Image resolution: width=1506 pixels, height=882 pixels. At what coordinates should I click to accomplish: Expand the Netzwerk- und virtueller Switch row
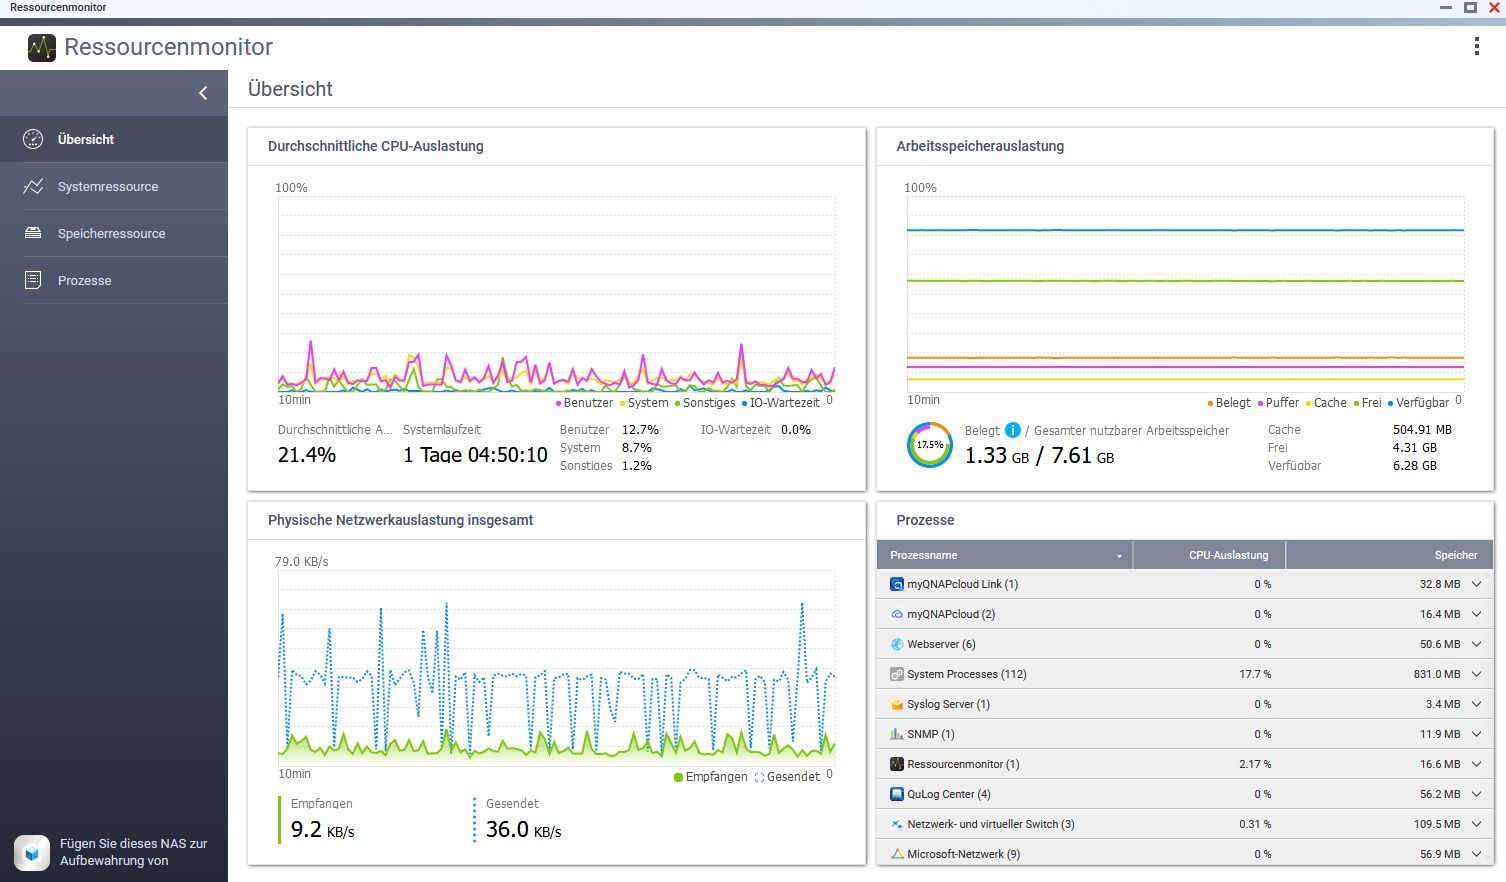coord(1476,824)
